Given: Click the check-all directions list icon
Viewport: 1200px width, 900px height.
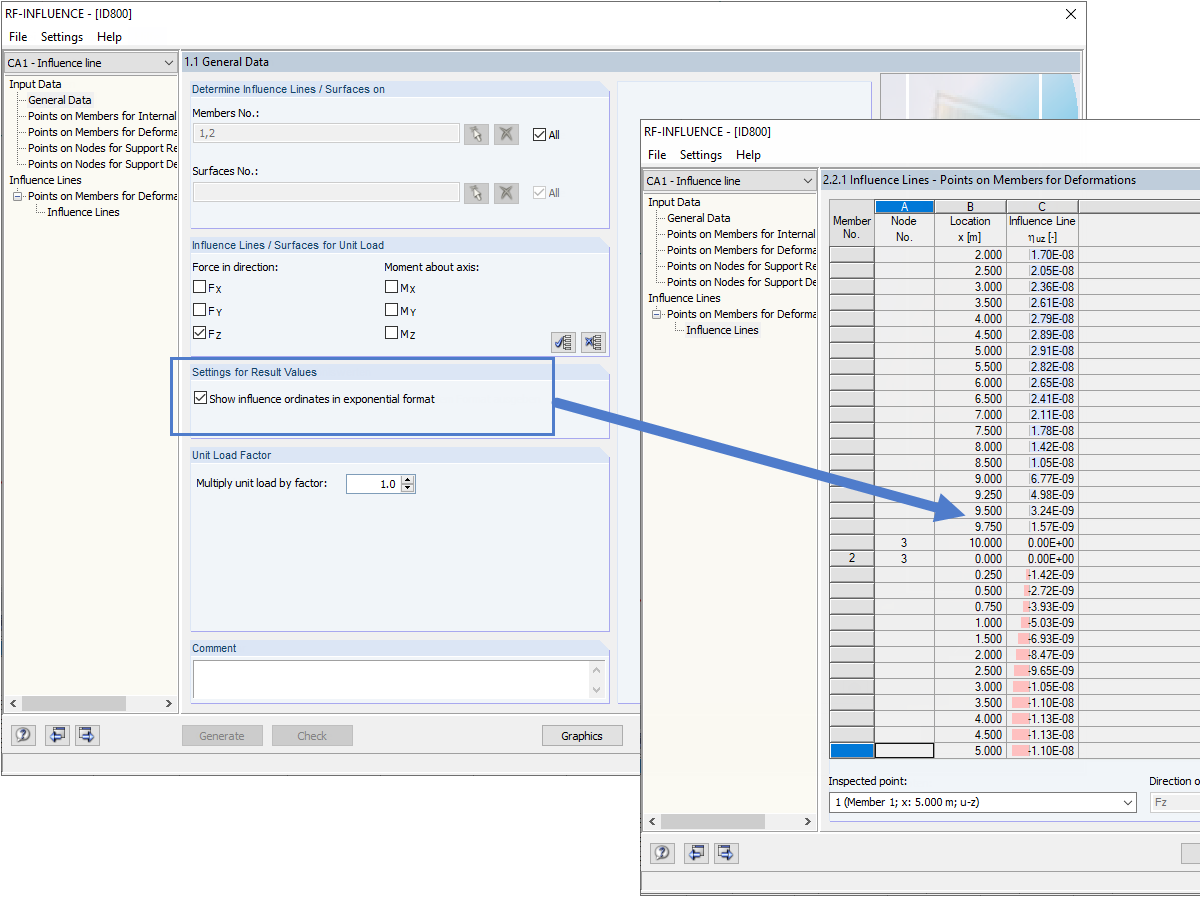Looking at the screenshot, I should [x=563, y=342].
